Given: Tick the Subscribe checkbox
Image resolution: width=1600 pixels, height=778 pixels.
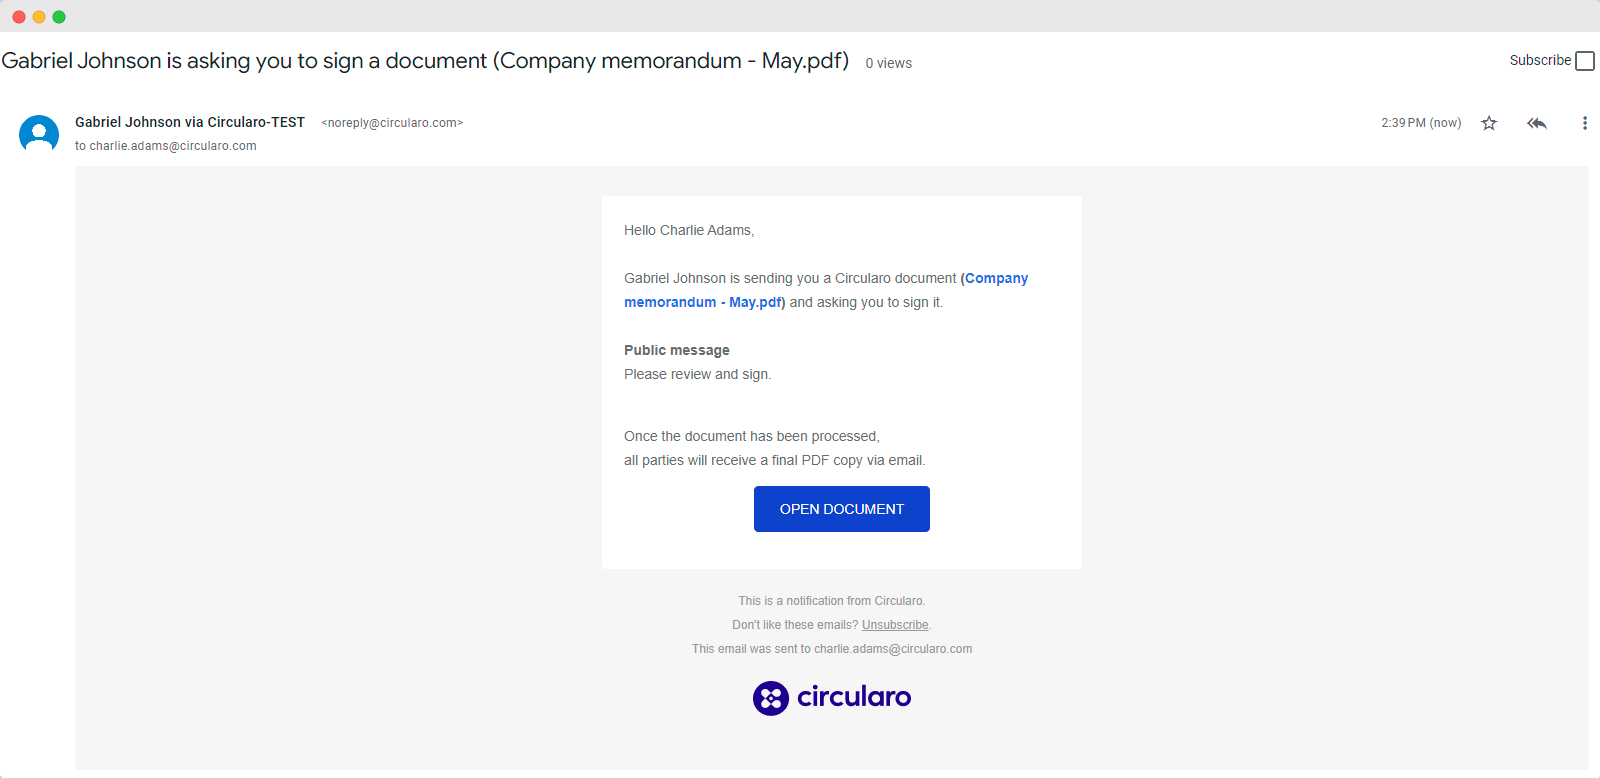Looking at the screenshot, I should click(x=1584, y=61).
